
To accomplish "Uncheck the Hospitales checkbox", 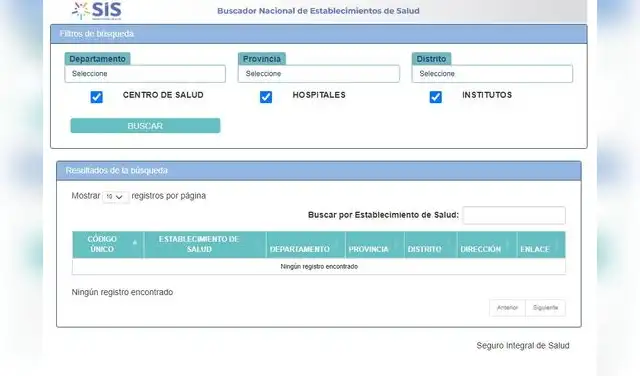I will coord(266,97).
